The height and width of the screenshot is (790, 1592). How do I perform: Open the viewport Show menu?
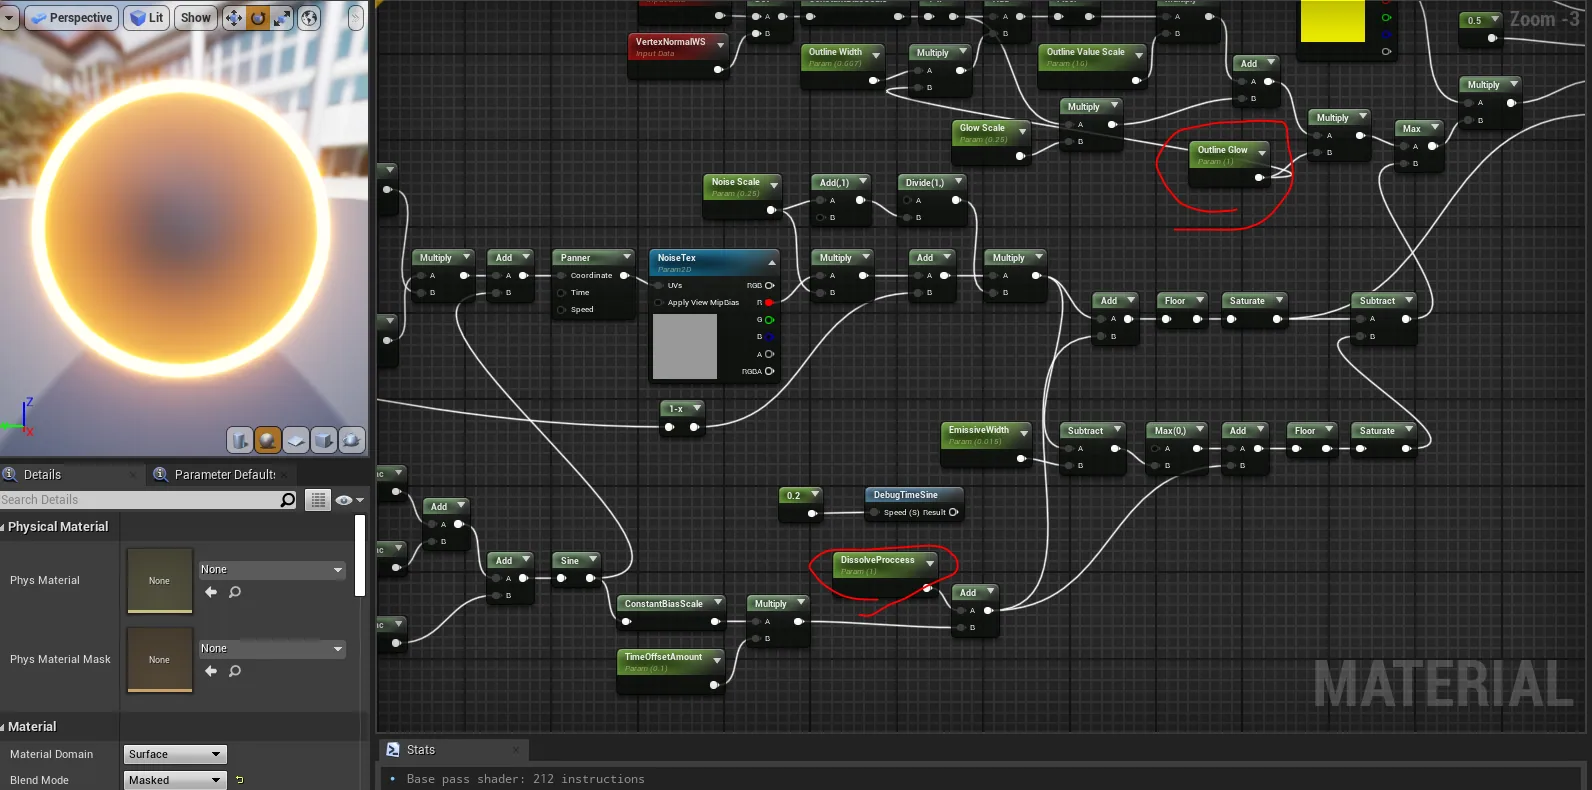tap(195, 18)
